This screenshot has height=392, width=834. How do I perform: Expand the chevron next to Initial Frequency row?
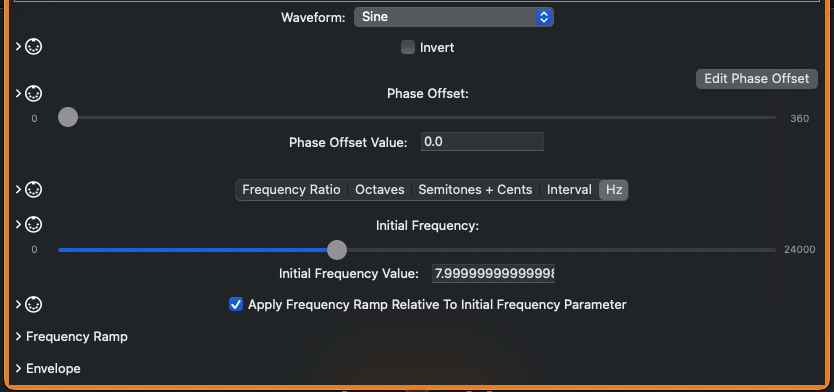click(18, 224)
